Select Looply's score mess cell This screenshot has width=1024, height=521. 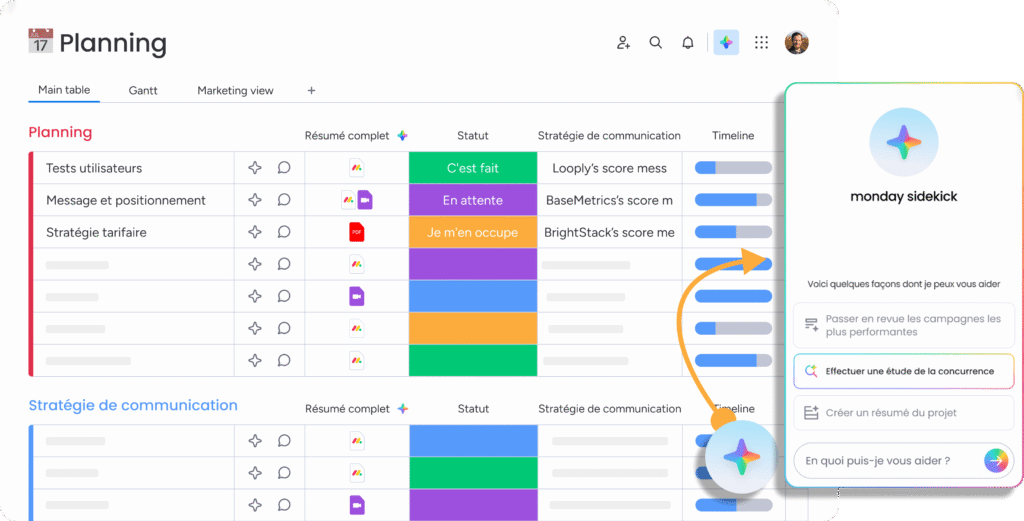pos(609,168)
